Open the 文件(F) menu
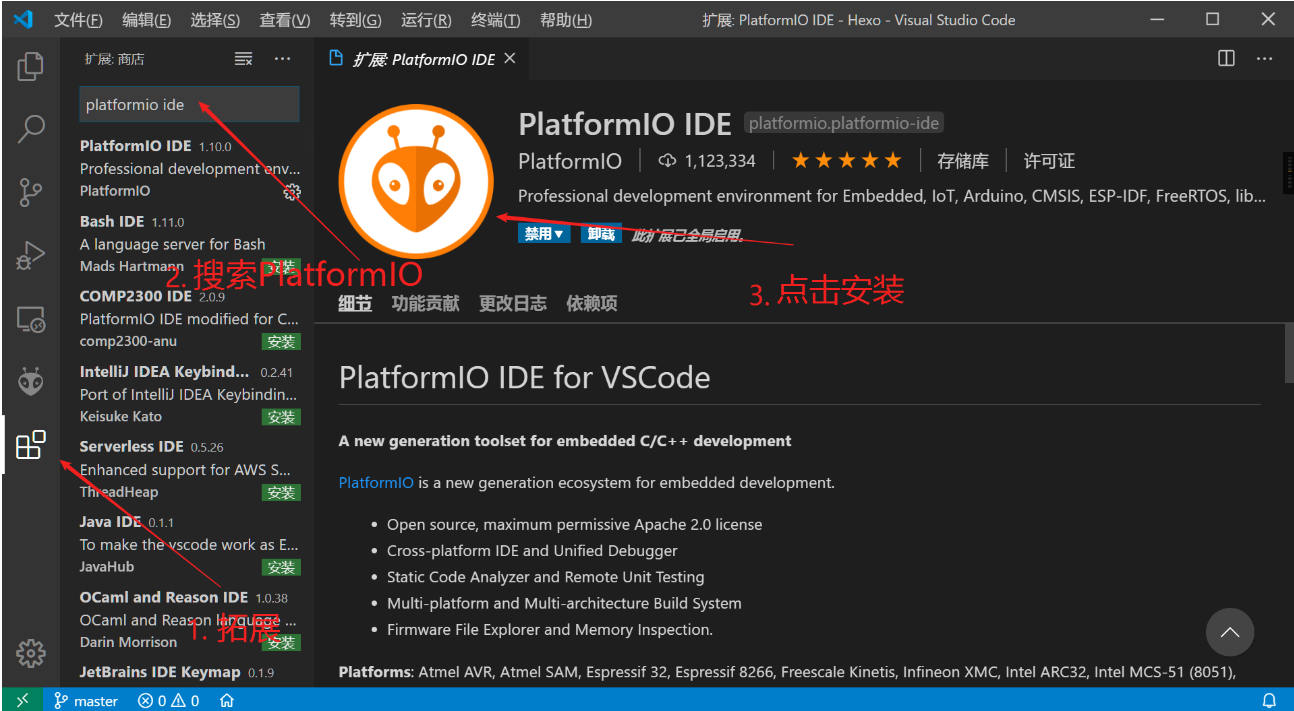Screen dimensions: 1294x711 pos(78,20)
